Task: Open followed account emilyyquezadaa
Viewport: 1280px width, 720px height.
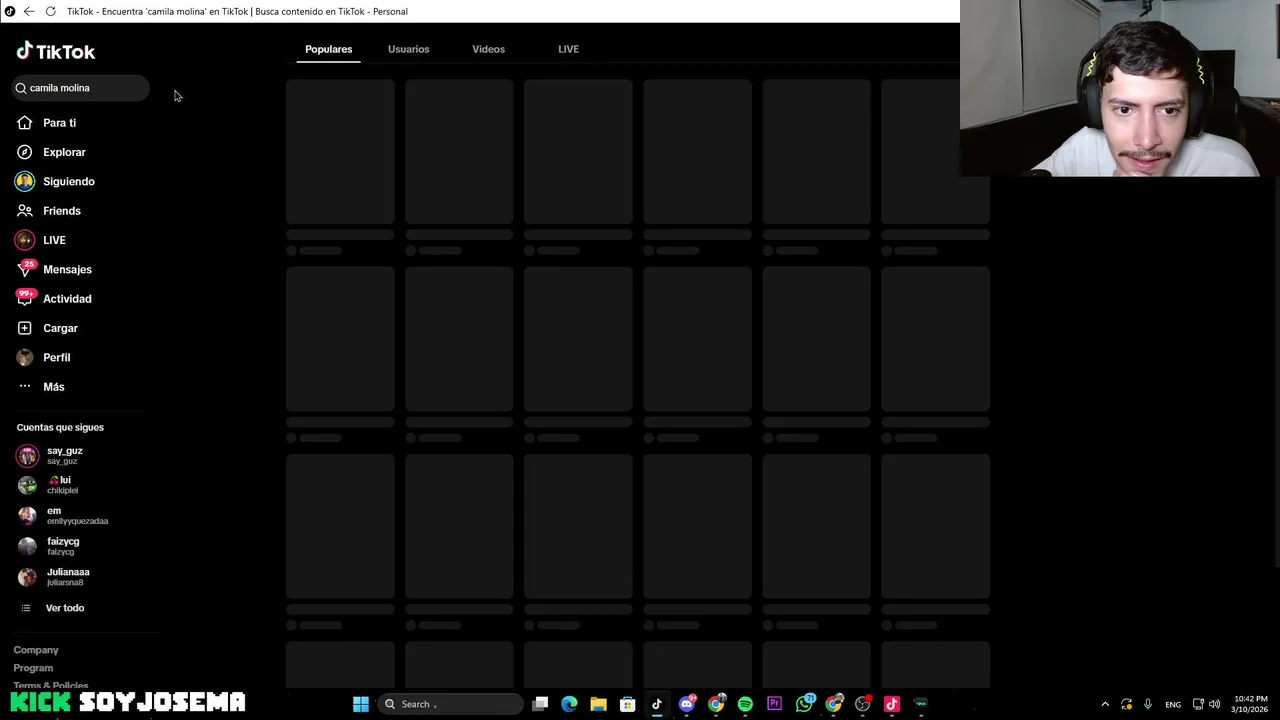Action: 62,515
